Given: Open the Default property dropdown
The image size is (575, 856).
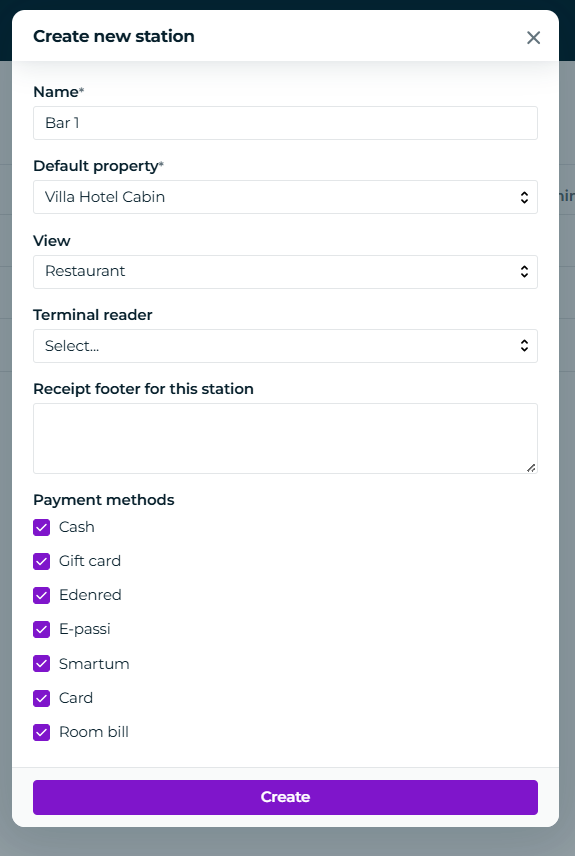Looking at the screenshot, I should [x=285, y=197].
